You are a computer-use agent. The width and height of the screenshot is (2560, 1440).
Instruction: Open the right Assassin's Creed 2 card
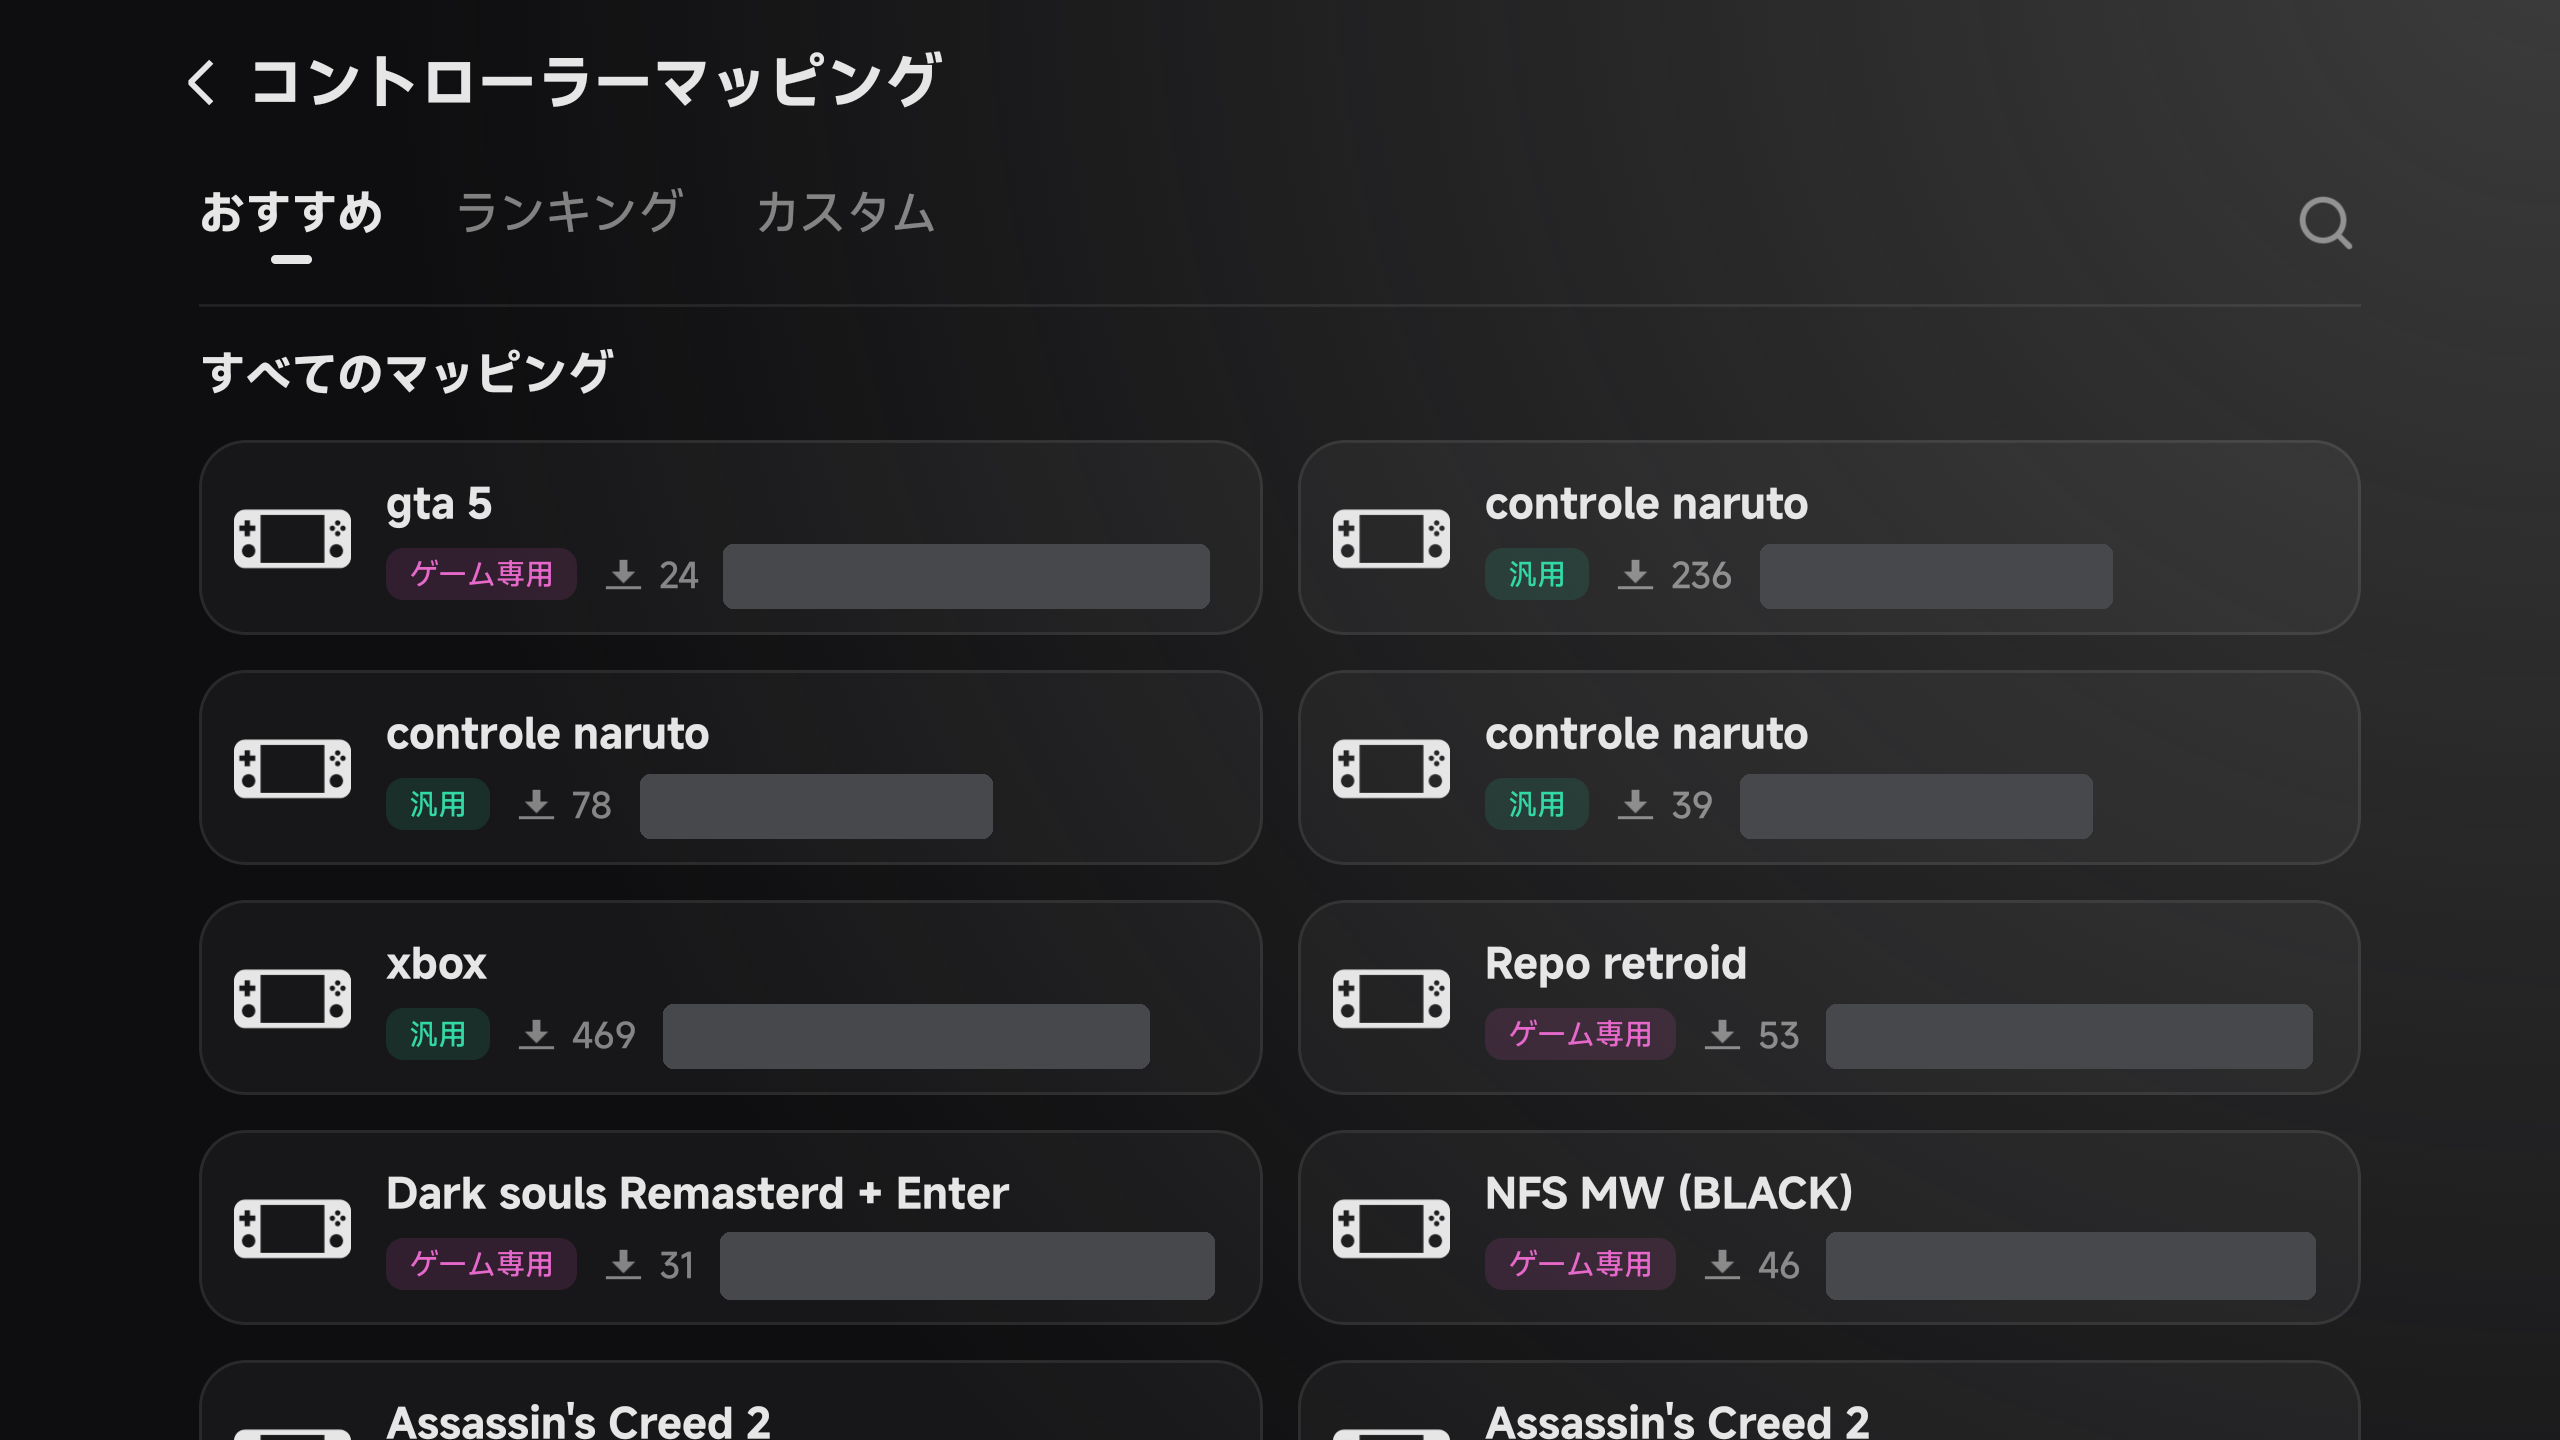pos(1829,1401)
